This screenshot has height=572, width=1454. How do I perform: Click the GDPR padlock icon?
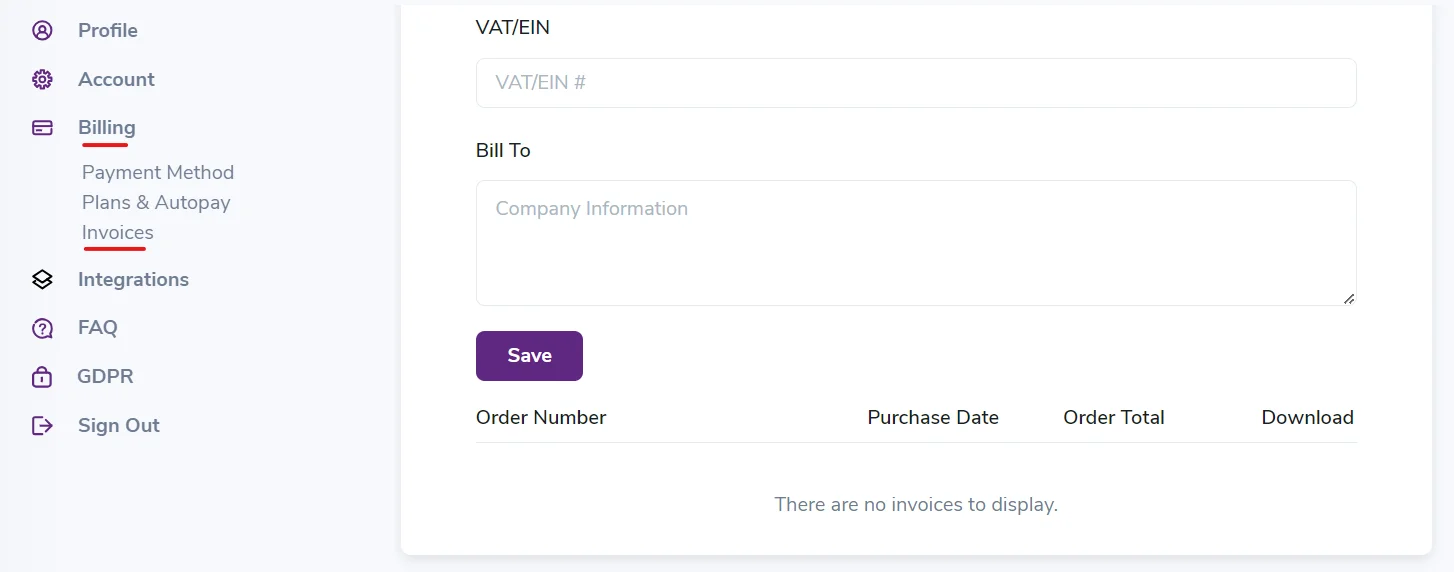click(x=42, y=377)
